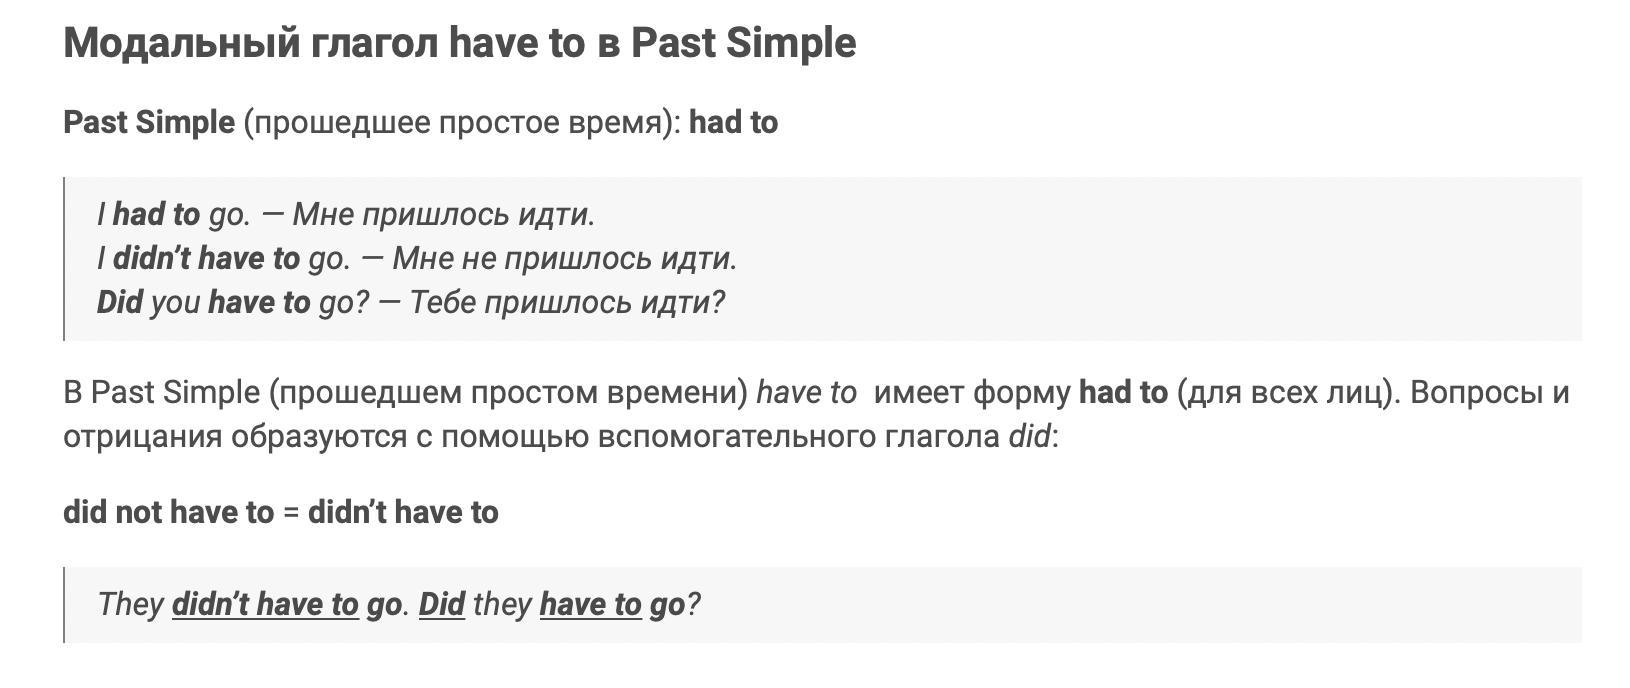Click the heading 'Модальный глагол have to в Past Simple'
Image resolution: width=1630 pixels, height=688 pixels.
click(x=460, y=43)
